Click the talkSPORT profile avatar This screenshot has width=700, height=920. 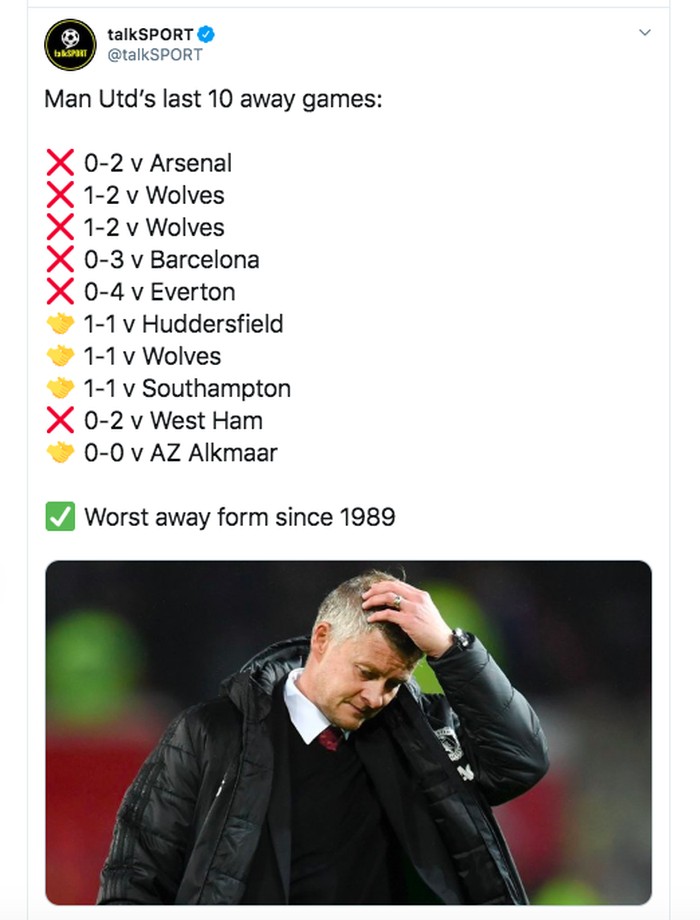70,45
